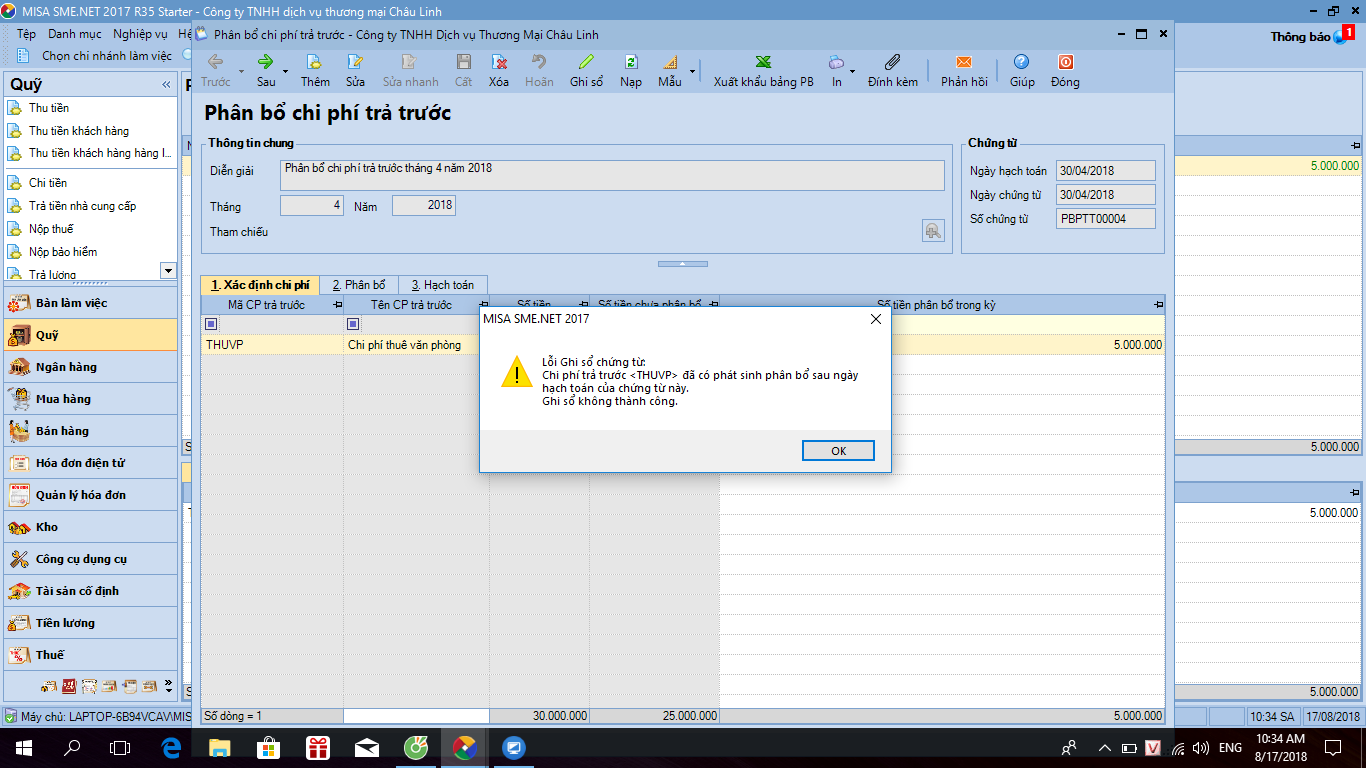Click the Tham chiếu reference picker icon
Screen dimensions: 1366x768
(933, 231)
